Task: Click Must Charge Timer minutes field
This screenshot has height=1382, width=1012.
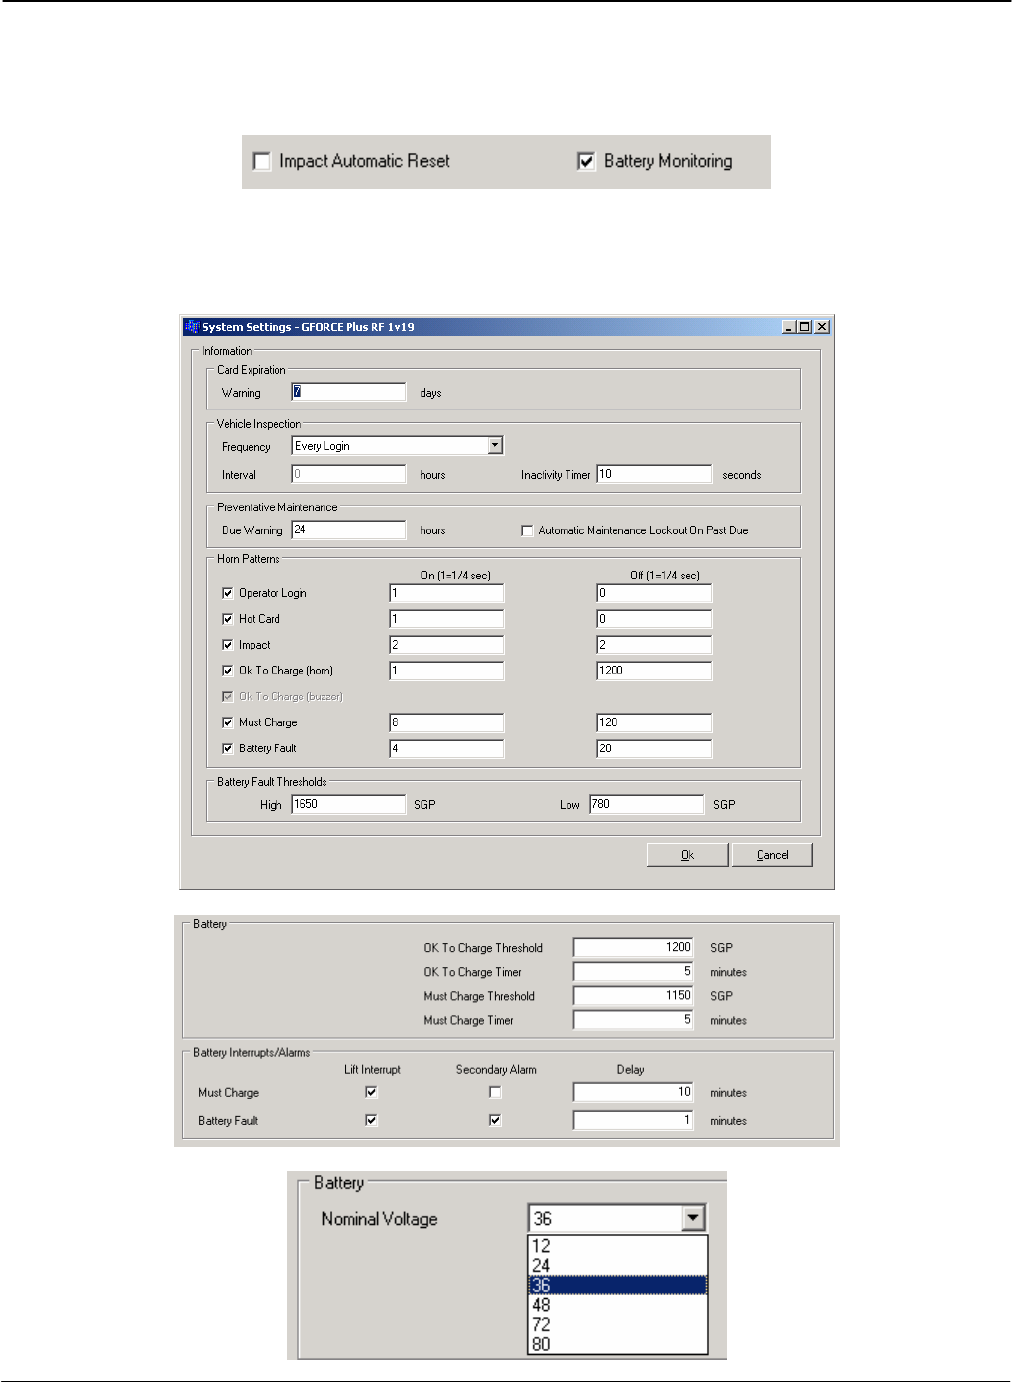Action: (x=633, y=1020)
